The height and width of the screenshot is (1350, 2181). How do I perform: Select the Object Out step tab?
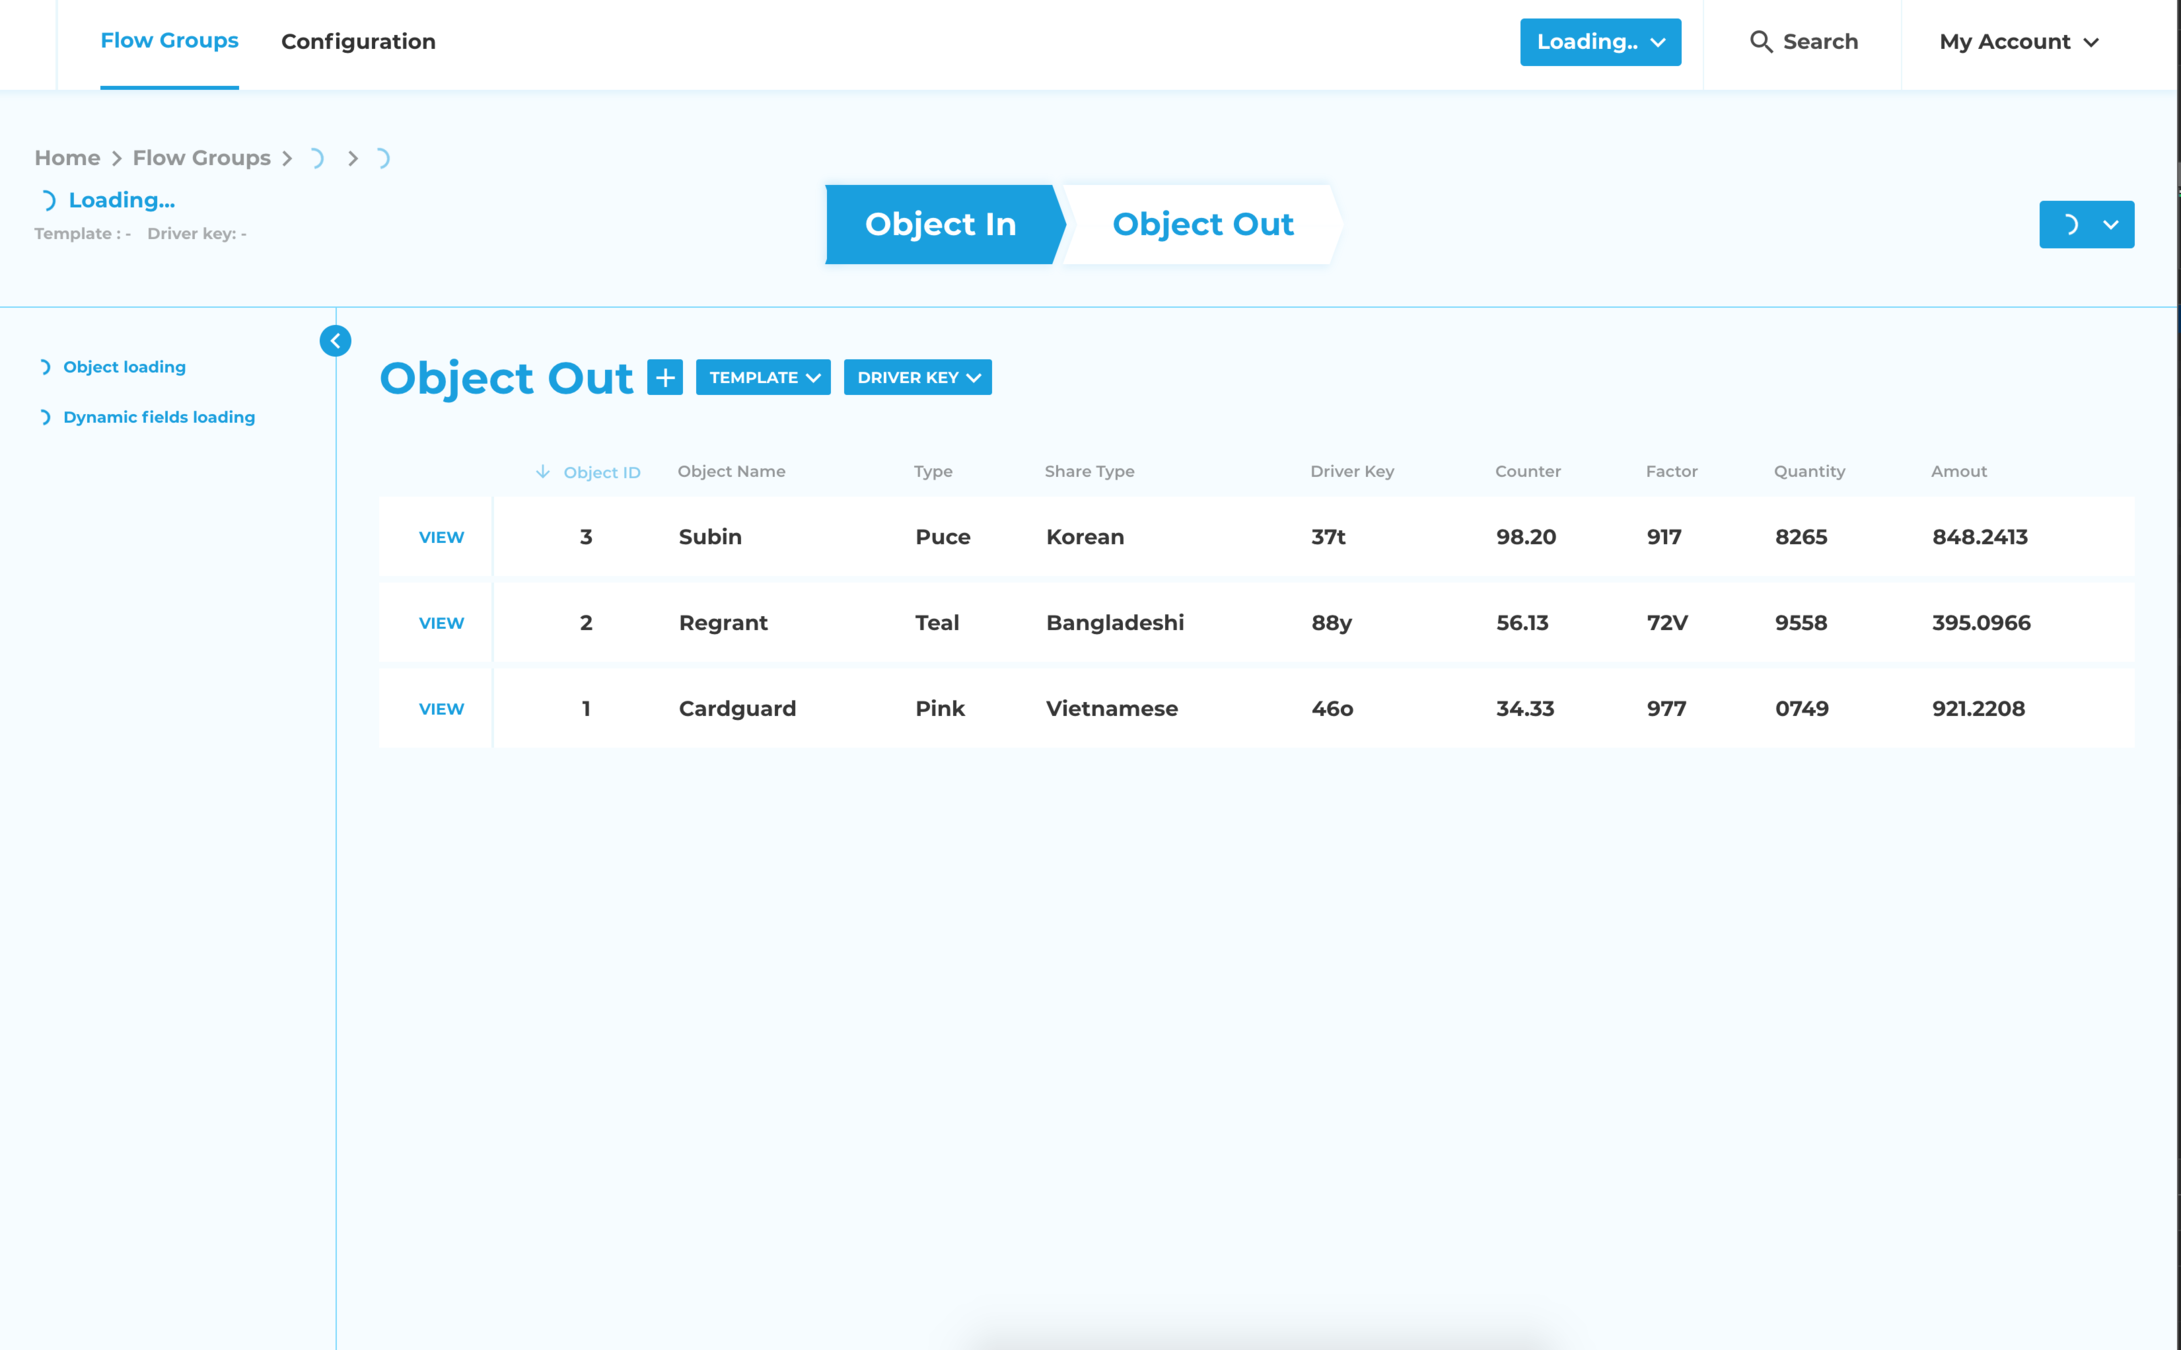click(x=1202, y=224)
